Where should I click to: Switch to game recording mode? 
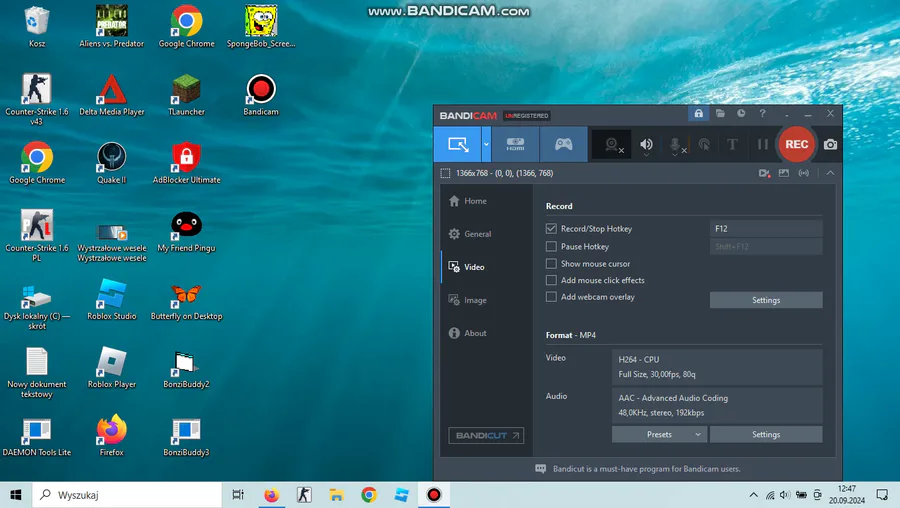click(x=563, y=144)
